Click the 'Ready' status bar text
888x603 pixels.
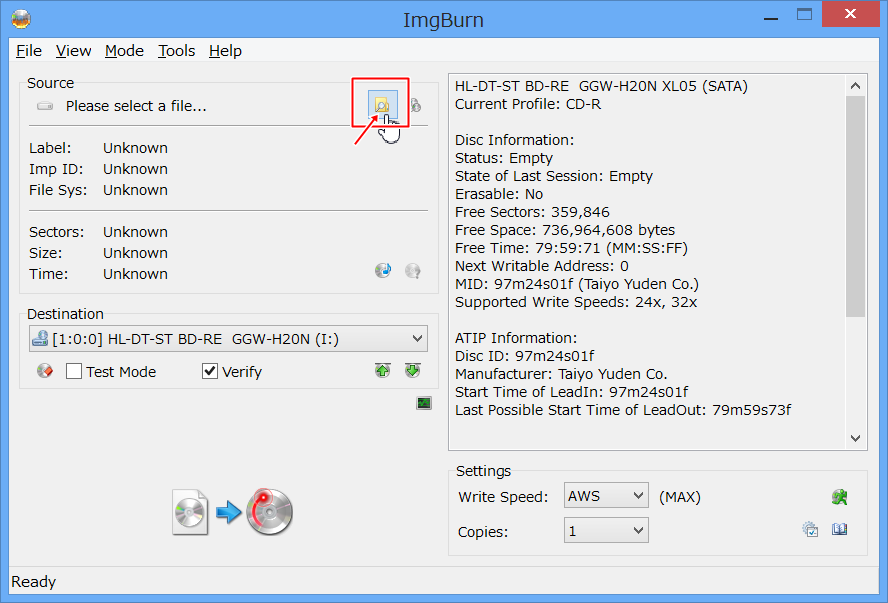click(33, 581)
